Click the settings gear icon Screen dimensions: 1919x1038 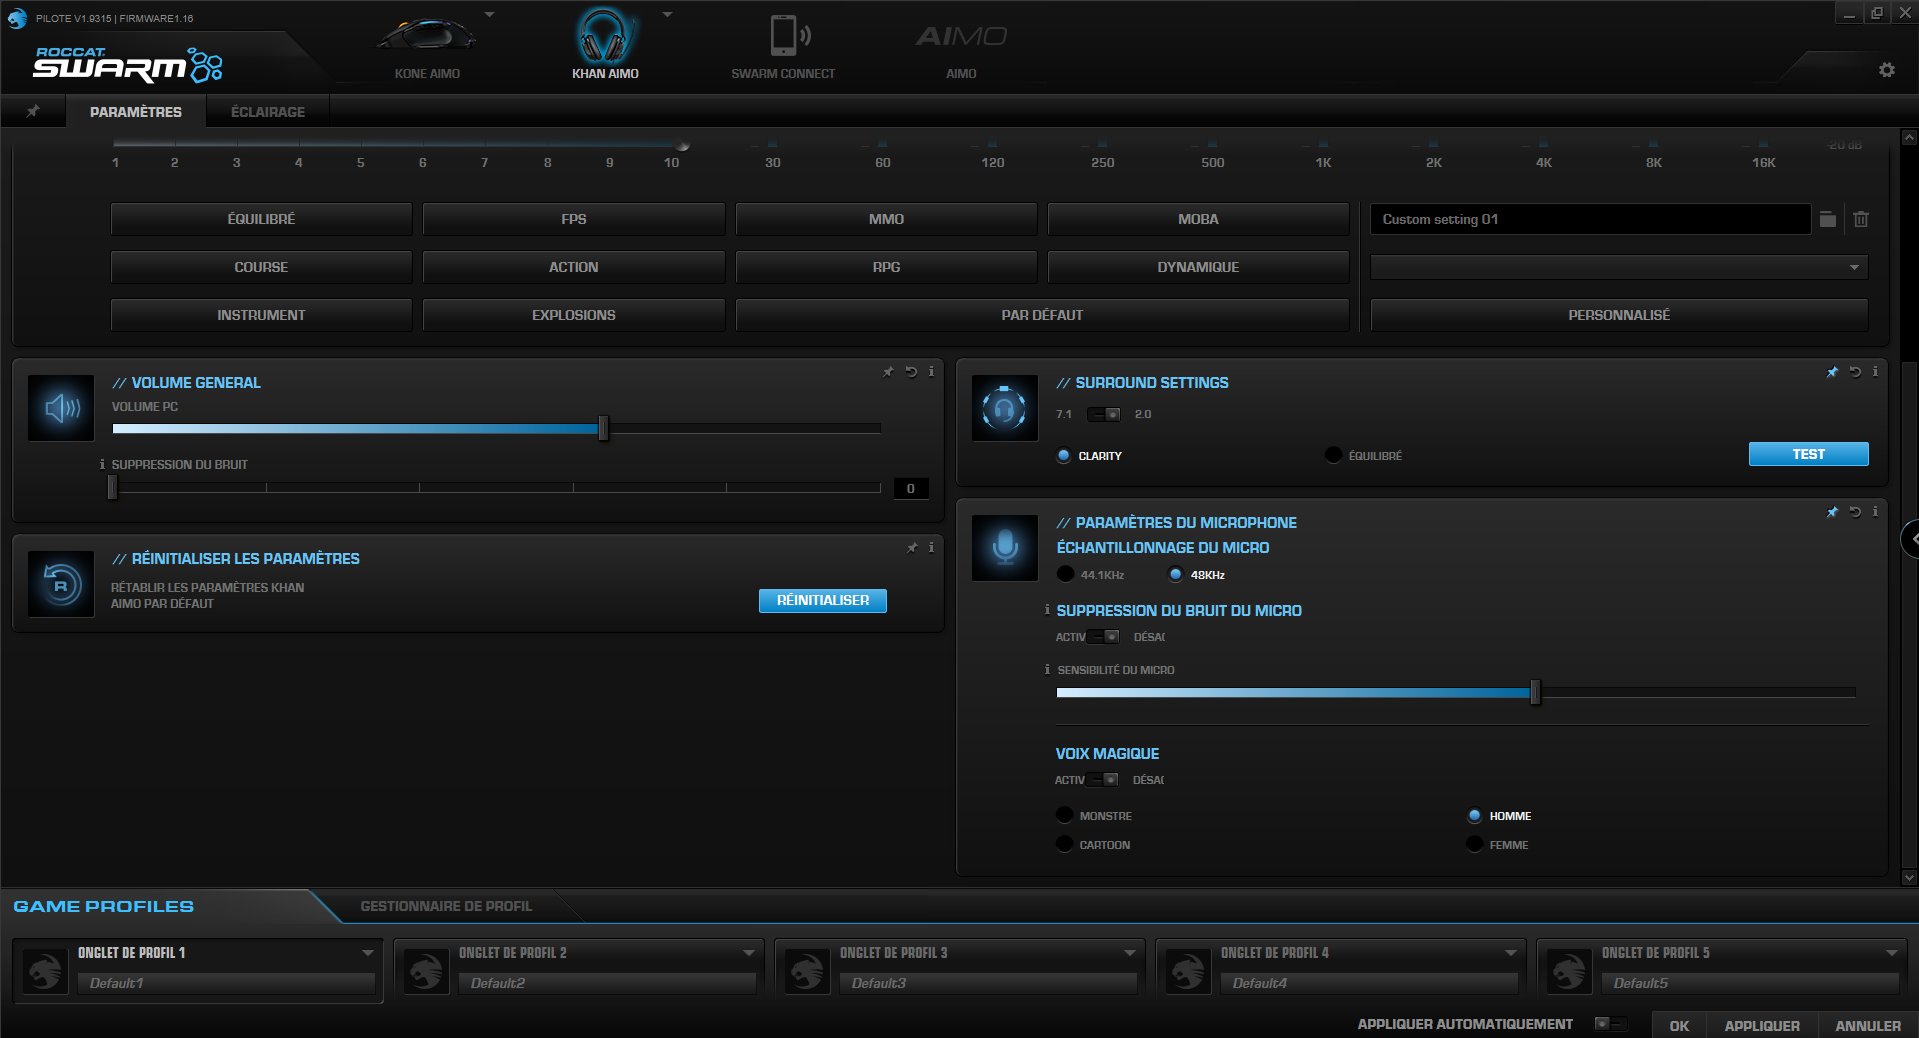pyautogui.click(x=1887, y=70)
